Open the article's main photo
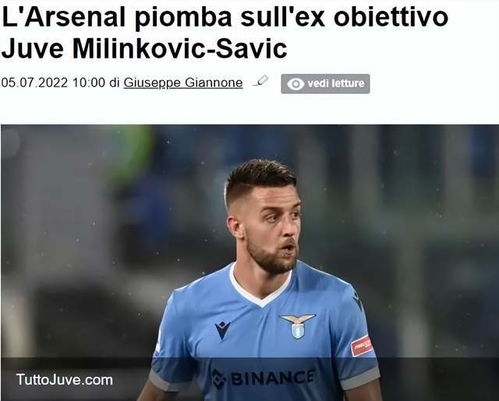 point(250,263)
